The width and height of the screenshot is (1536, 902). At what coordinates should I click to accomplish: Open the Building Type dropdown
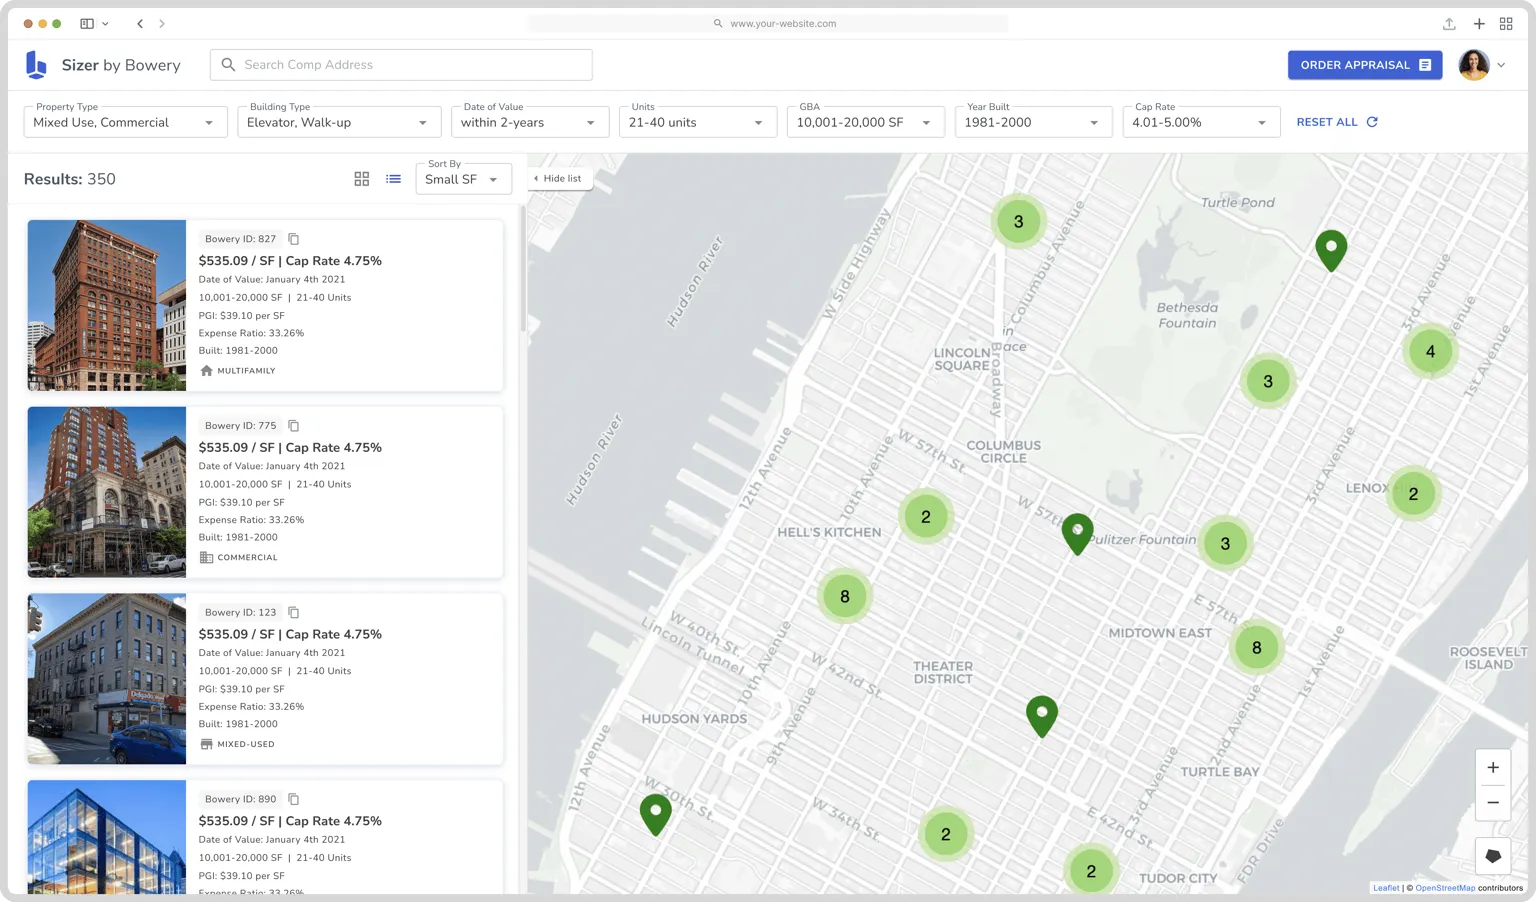339,122
